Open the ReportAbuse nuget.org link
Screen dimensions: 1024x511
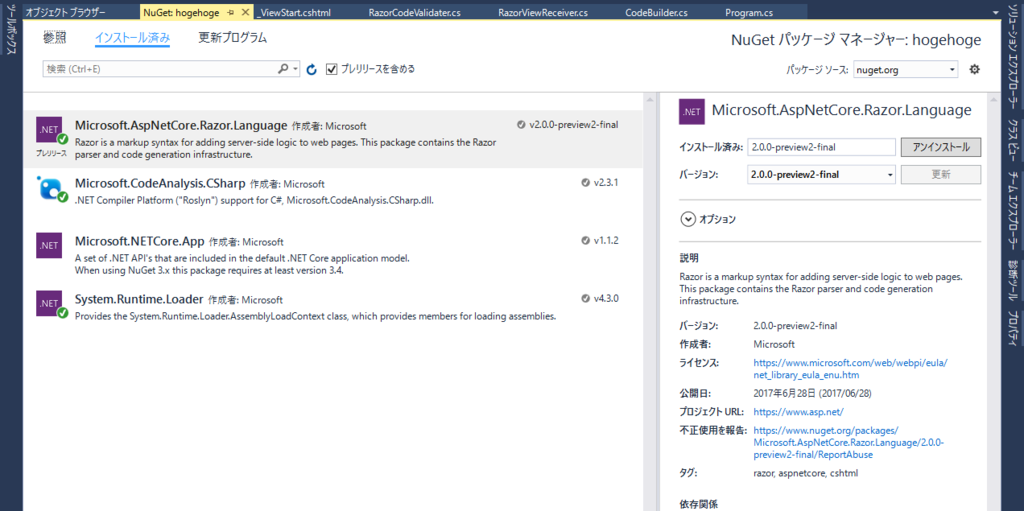click(x=848, y=442)
